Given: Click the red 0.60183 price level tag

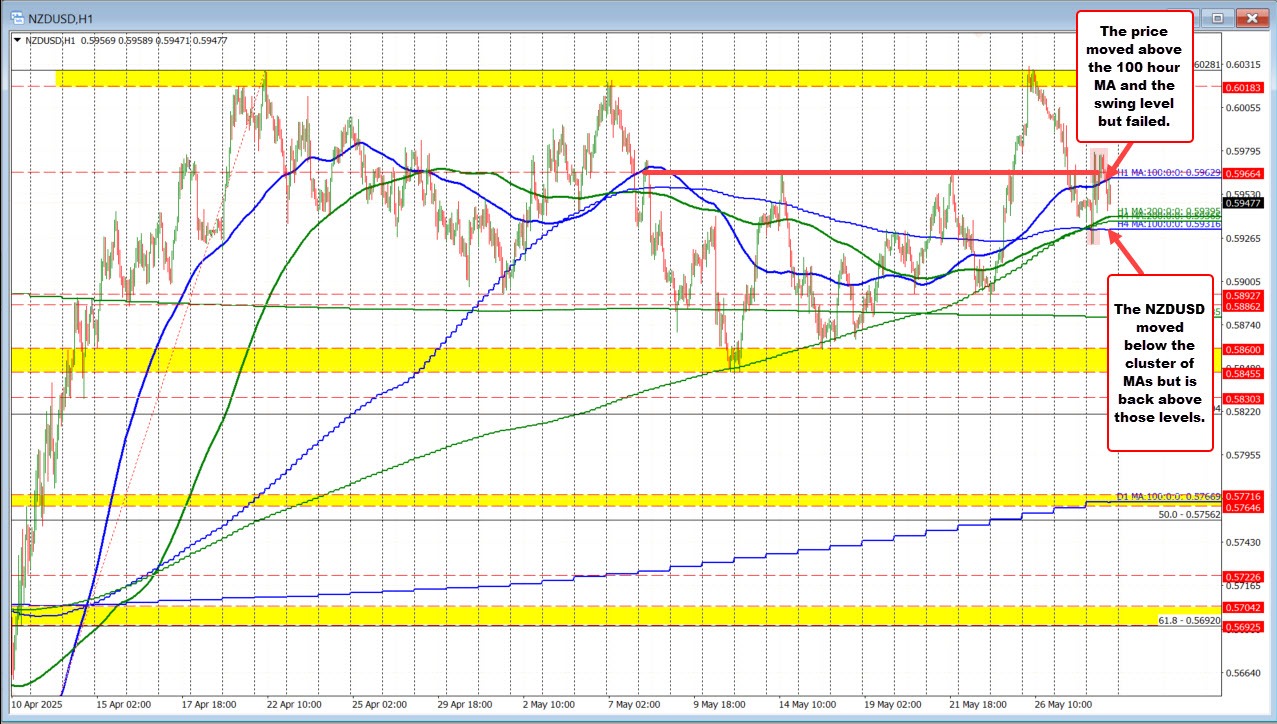Looking at the screenshot, I should 1247,87.
